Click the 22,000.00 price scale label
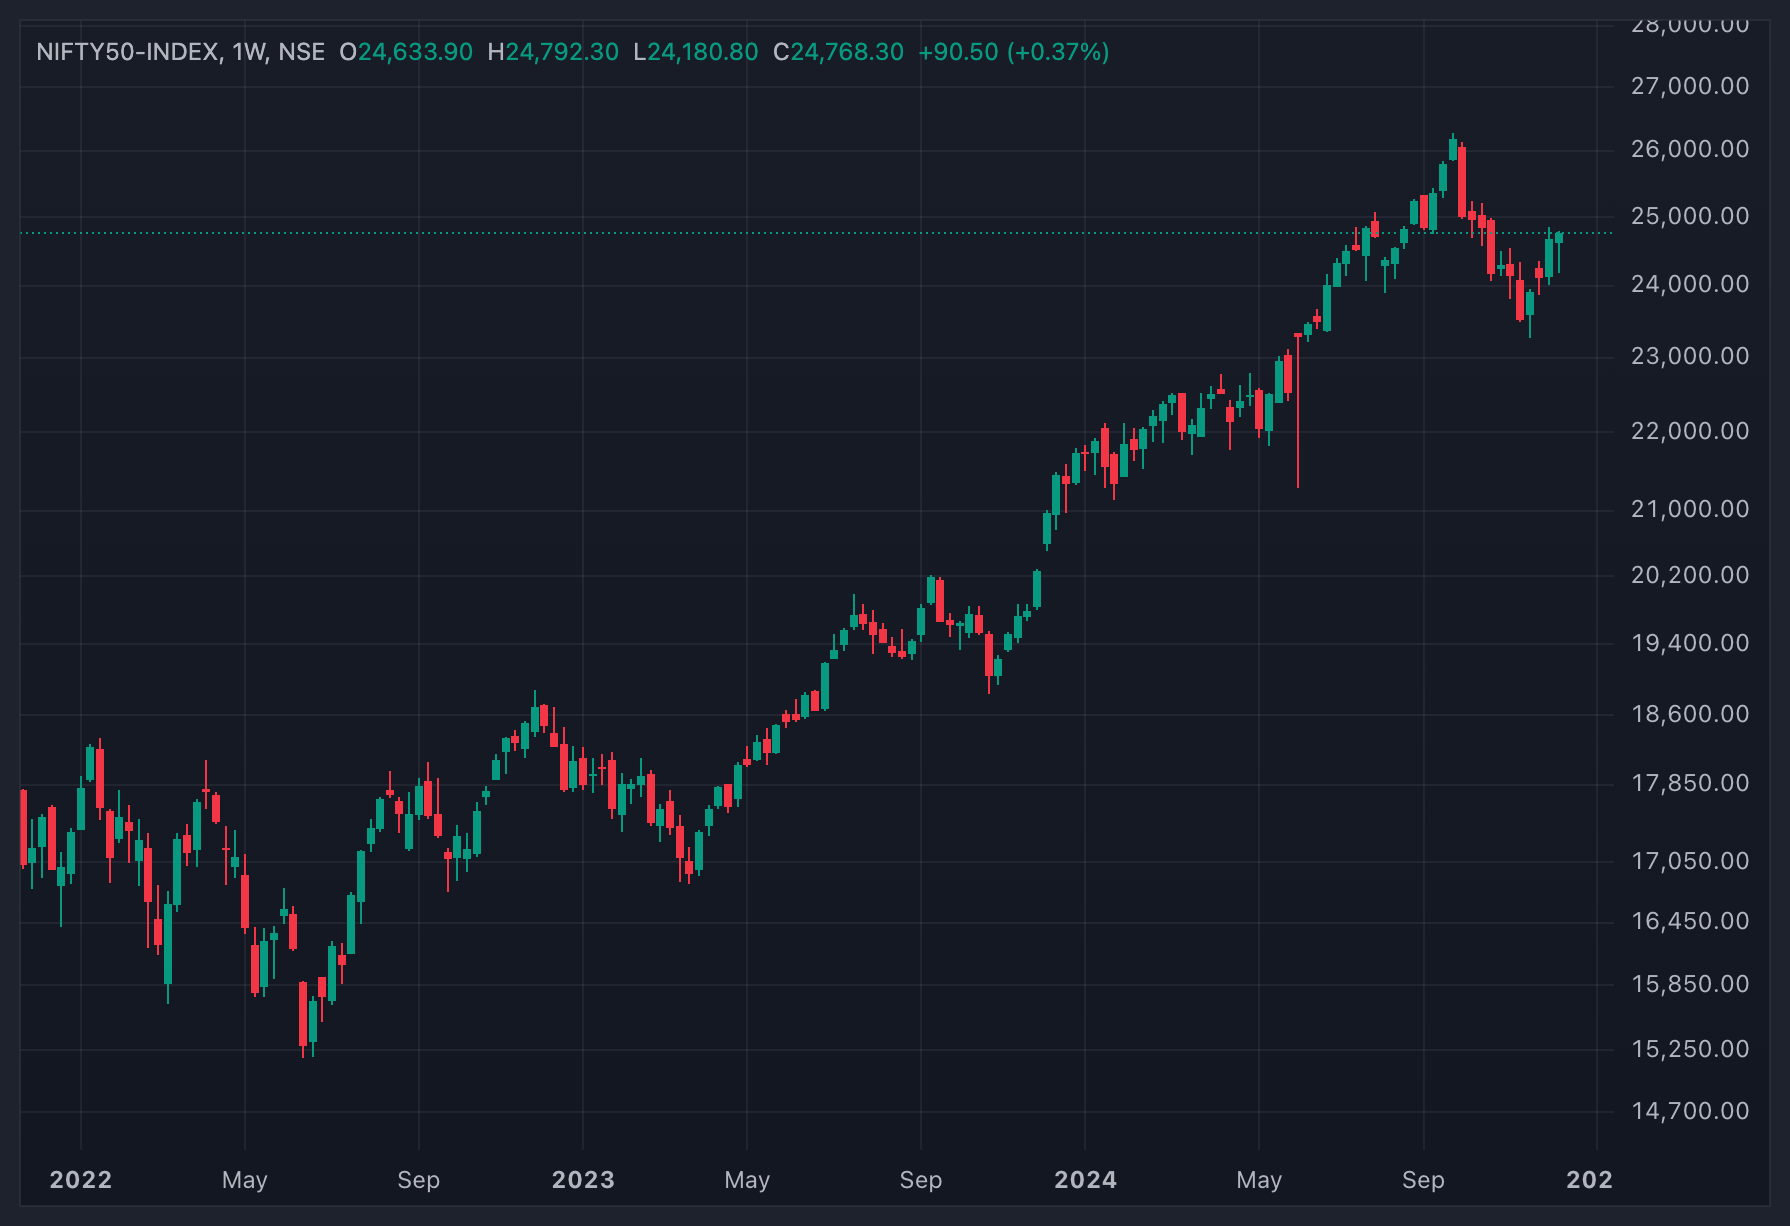 pos(1690,431)
